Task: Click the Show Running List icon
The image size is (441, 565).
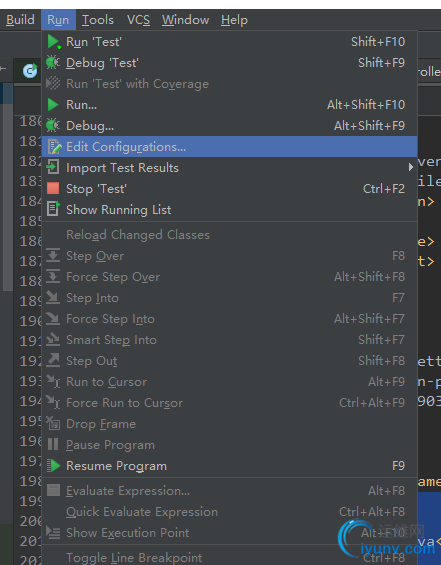Action: pyautogui.click(x=53, y=209)
